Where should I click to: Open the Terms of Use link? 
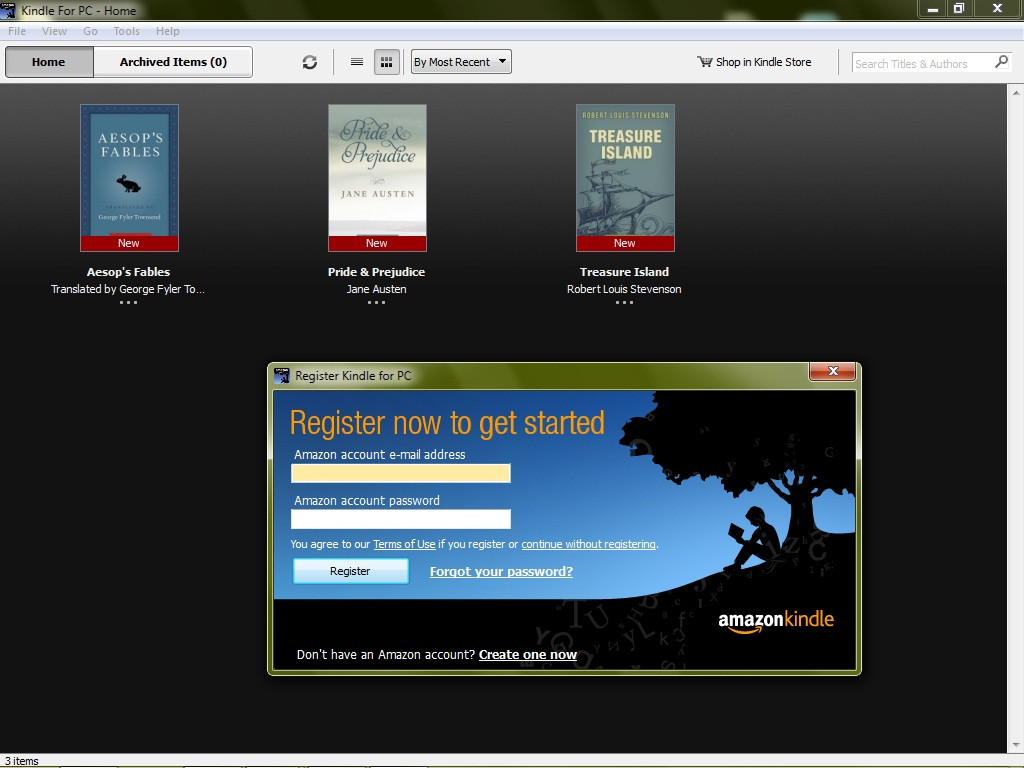pyautogui.click(x=404, y=544)
